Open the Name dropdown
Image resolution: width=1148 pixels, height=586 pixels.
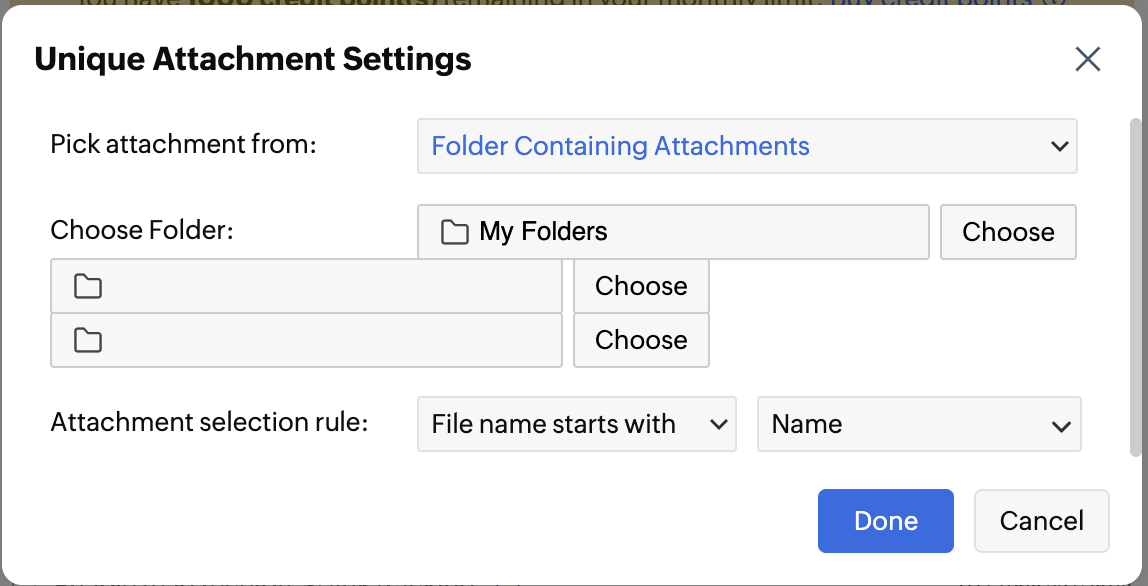point(918,424)
